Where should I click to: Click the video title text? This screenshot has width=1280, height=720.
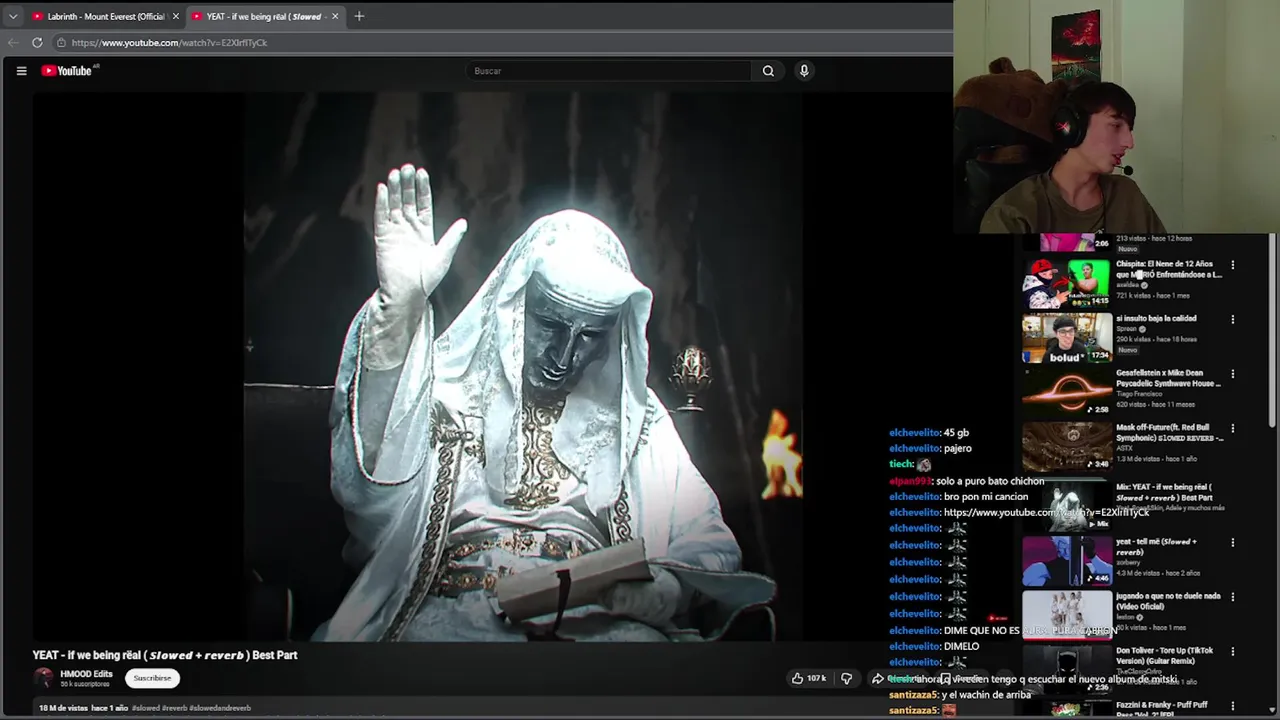coord(165,655)
